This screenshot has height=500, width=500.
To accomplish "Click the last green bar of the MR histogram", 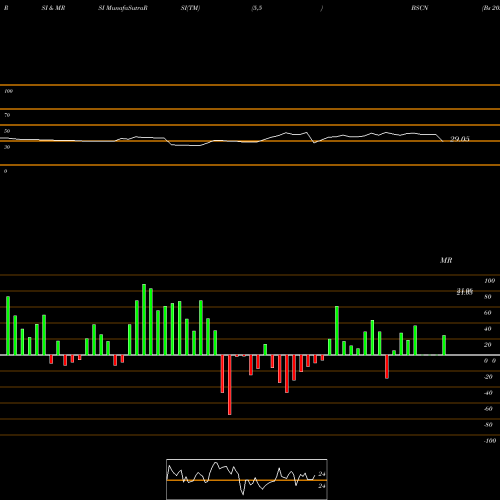I will click(444, 345).
